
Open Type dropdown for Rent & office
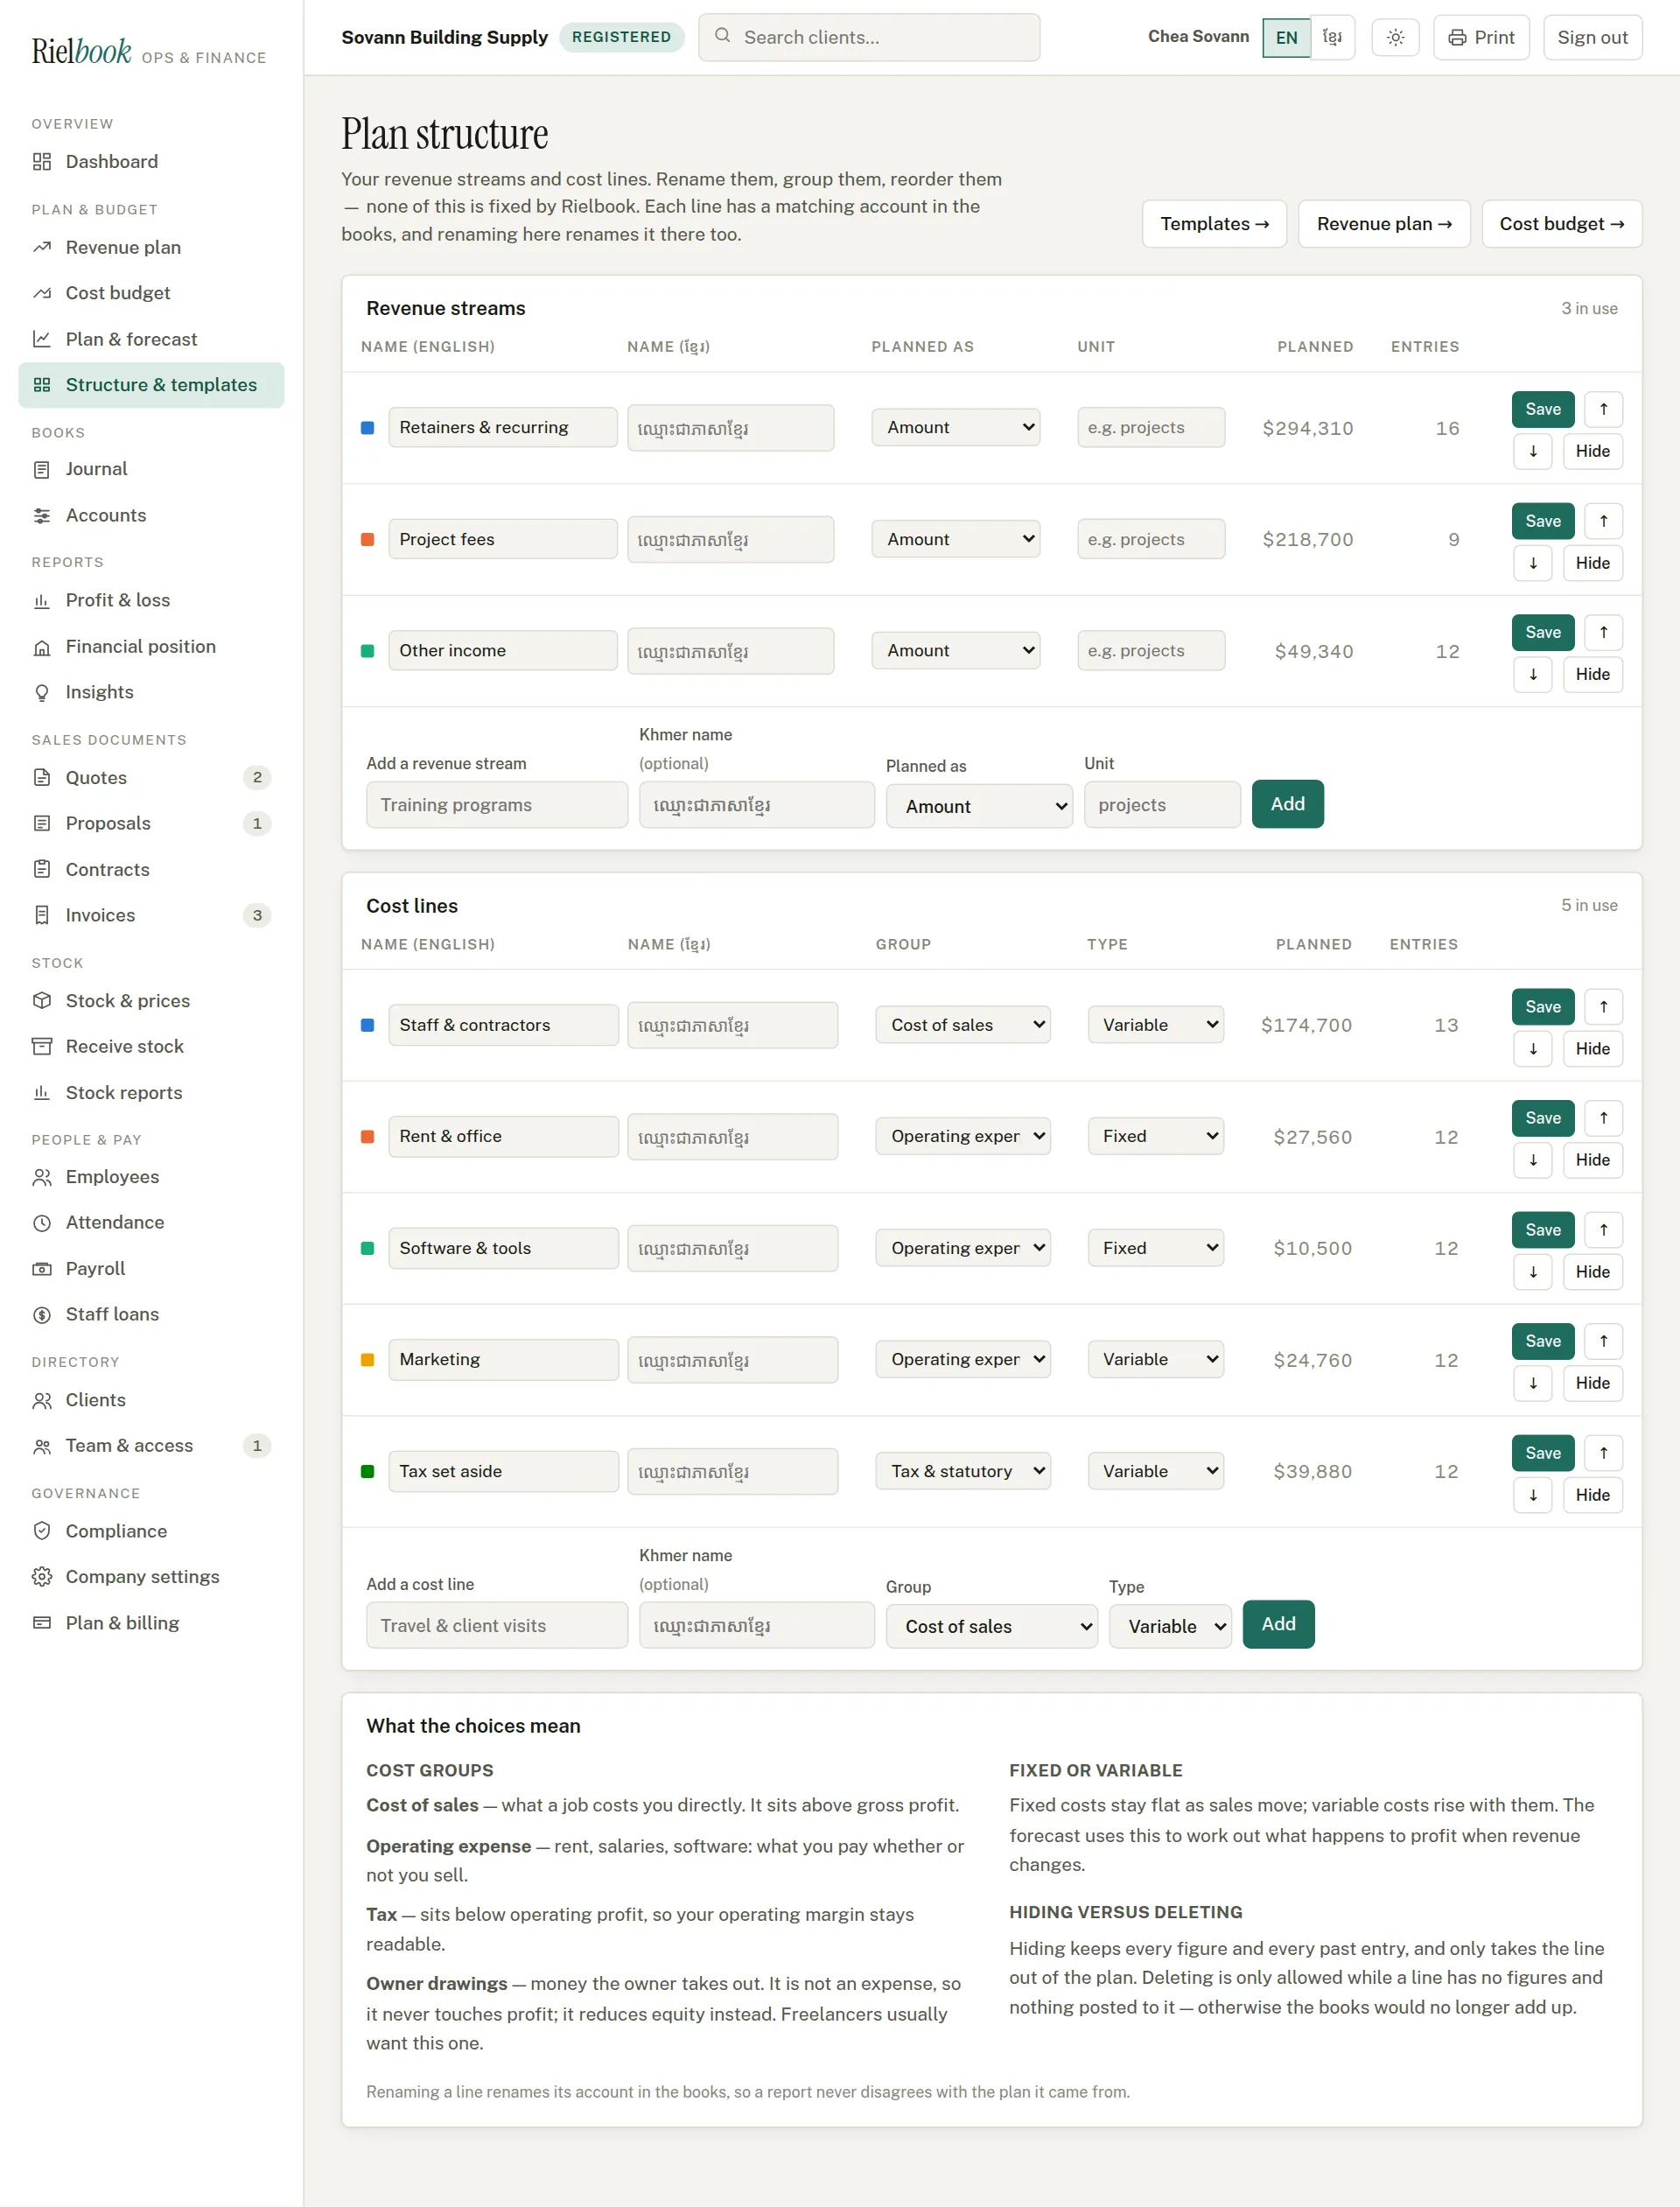click(x=1155, y=1136)
